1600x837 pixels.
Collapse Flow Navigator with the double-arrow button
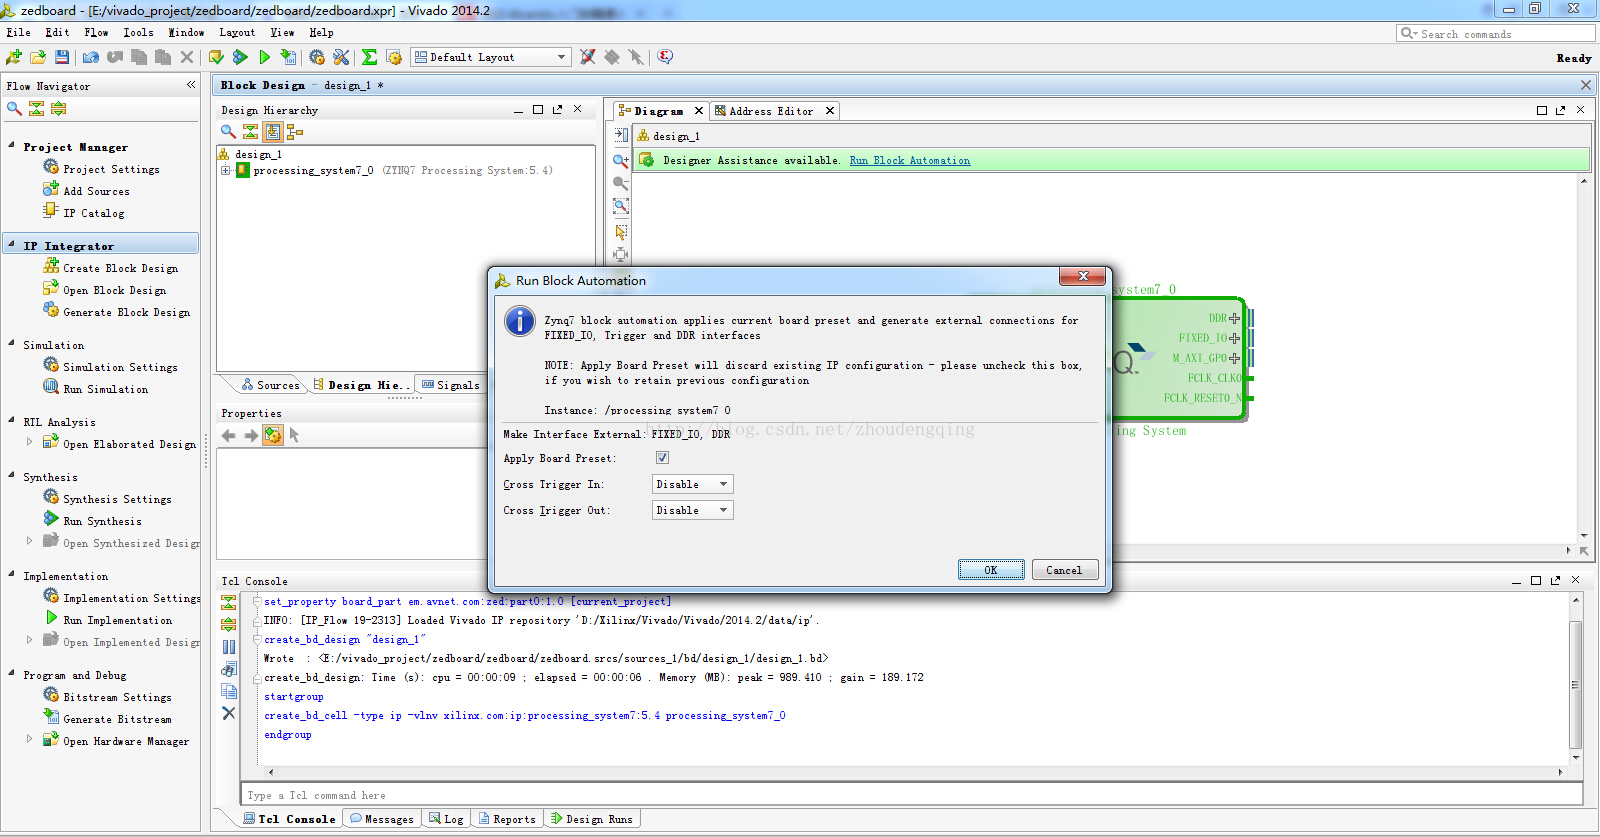click(191, 85)
